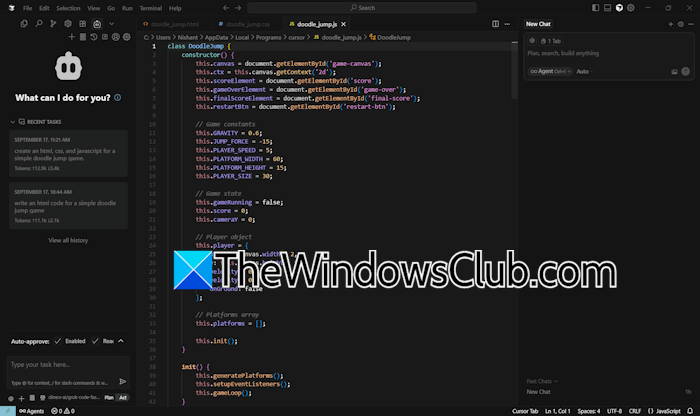Expand the Past Chats section
The image size is (700, 416).
(x=542, y=381)
